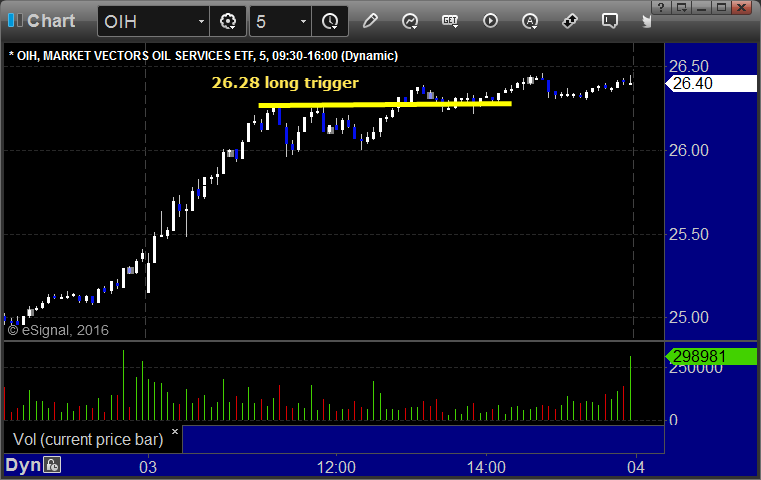Click the Twitter bird share icon

[647, 21]
